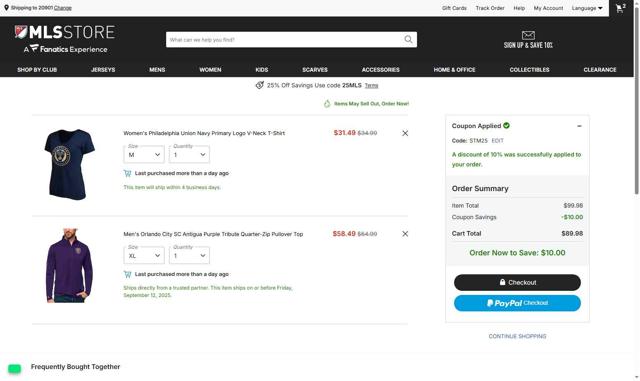Click the Cart Total $89.98 amount
This screenshot has width=640, height=381.
click(x=572, y=234)
